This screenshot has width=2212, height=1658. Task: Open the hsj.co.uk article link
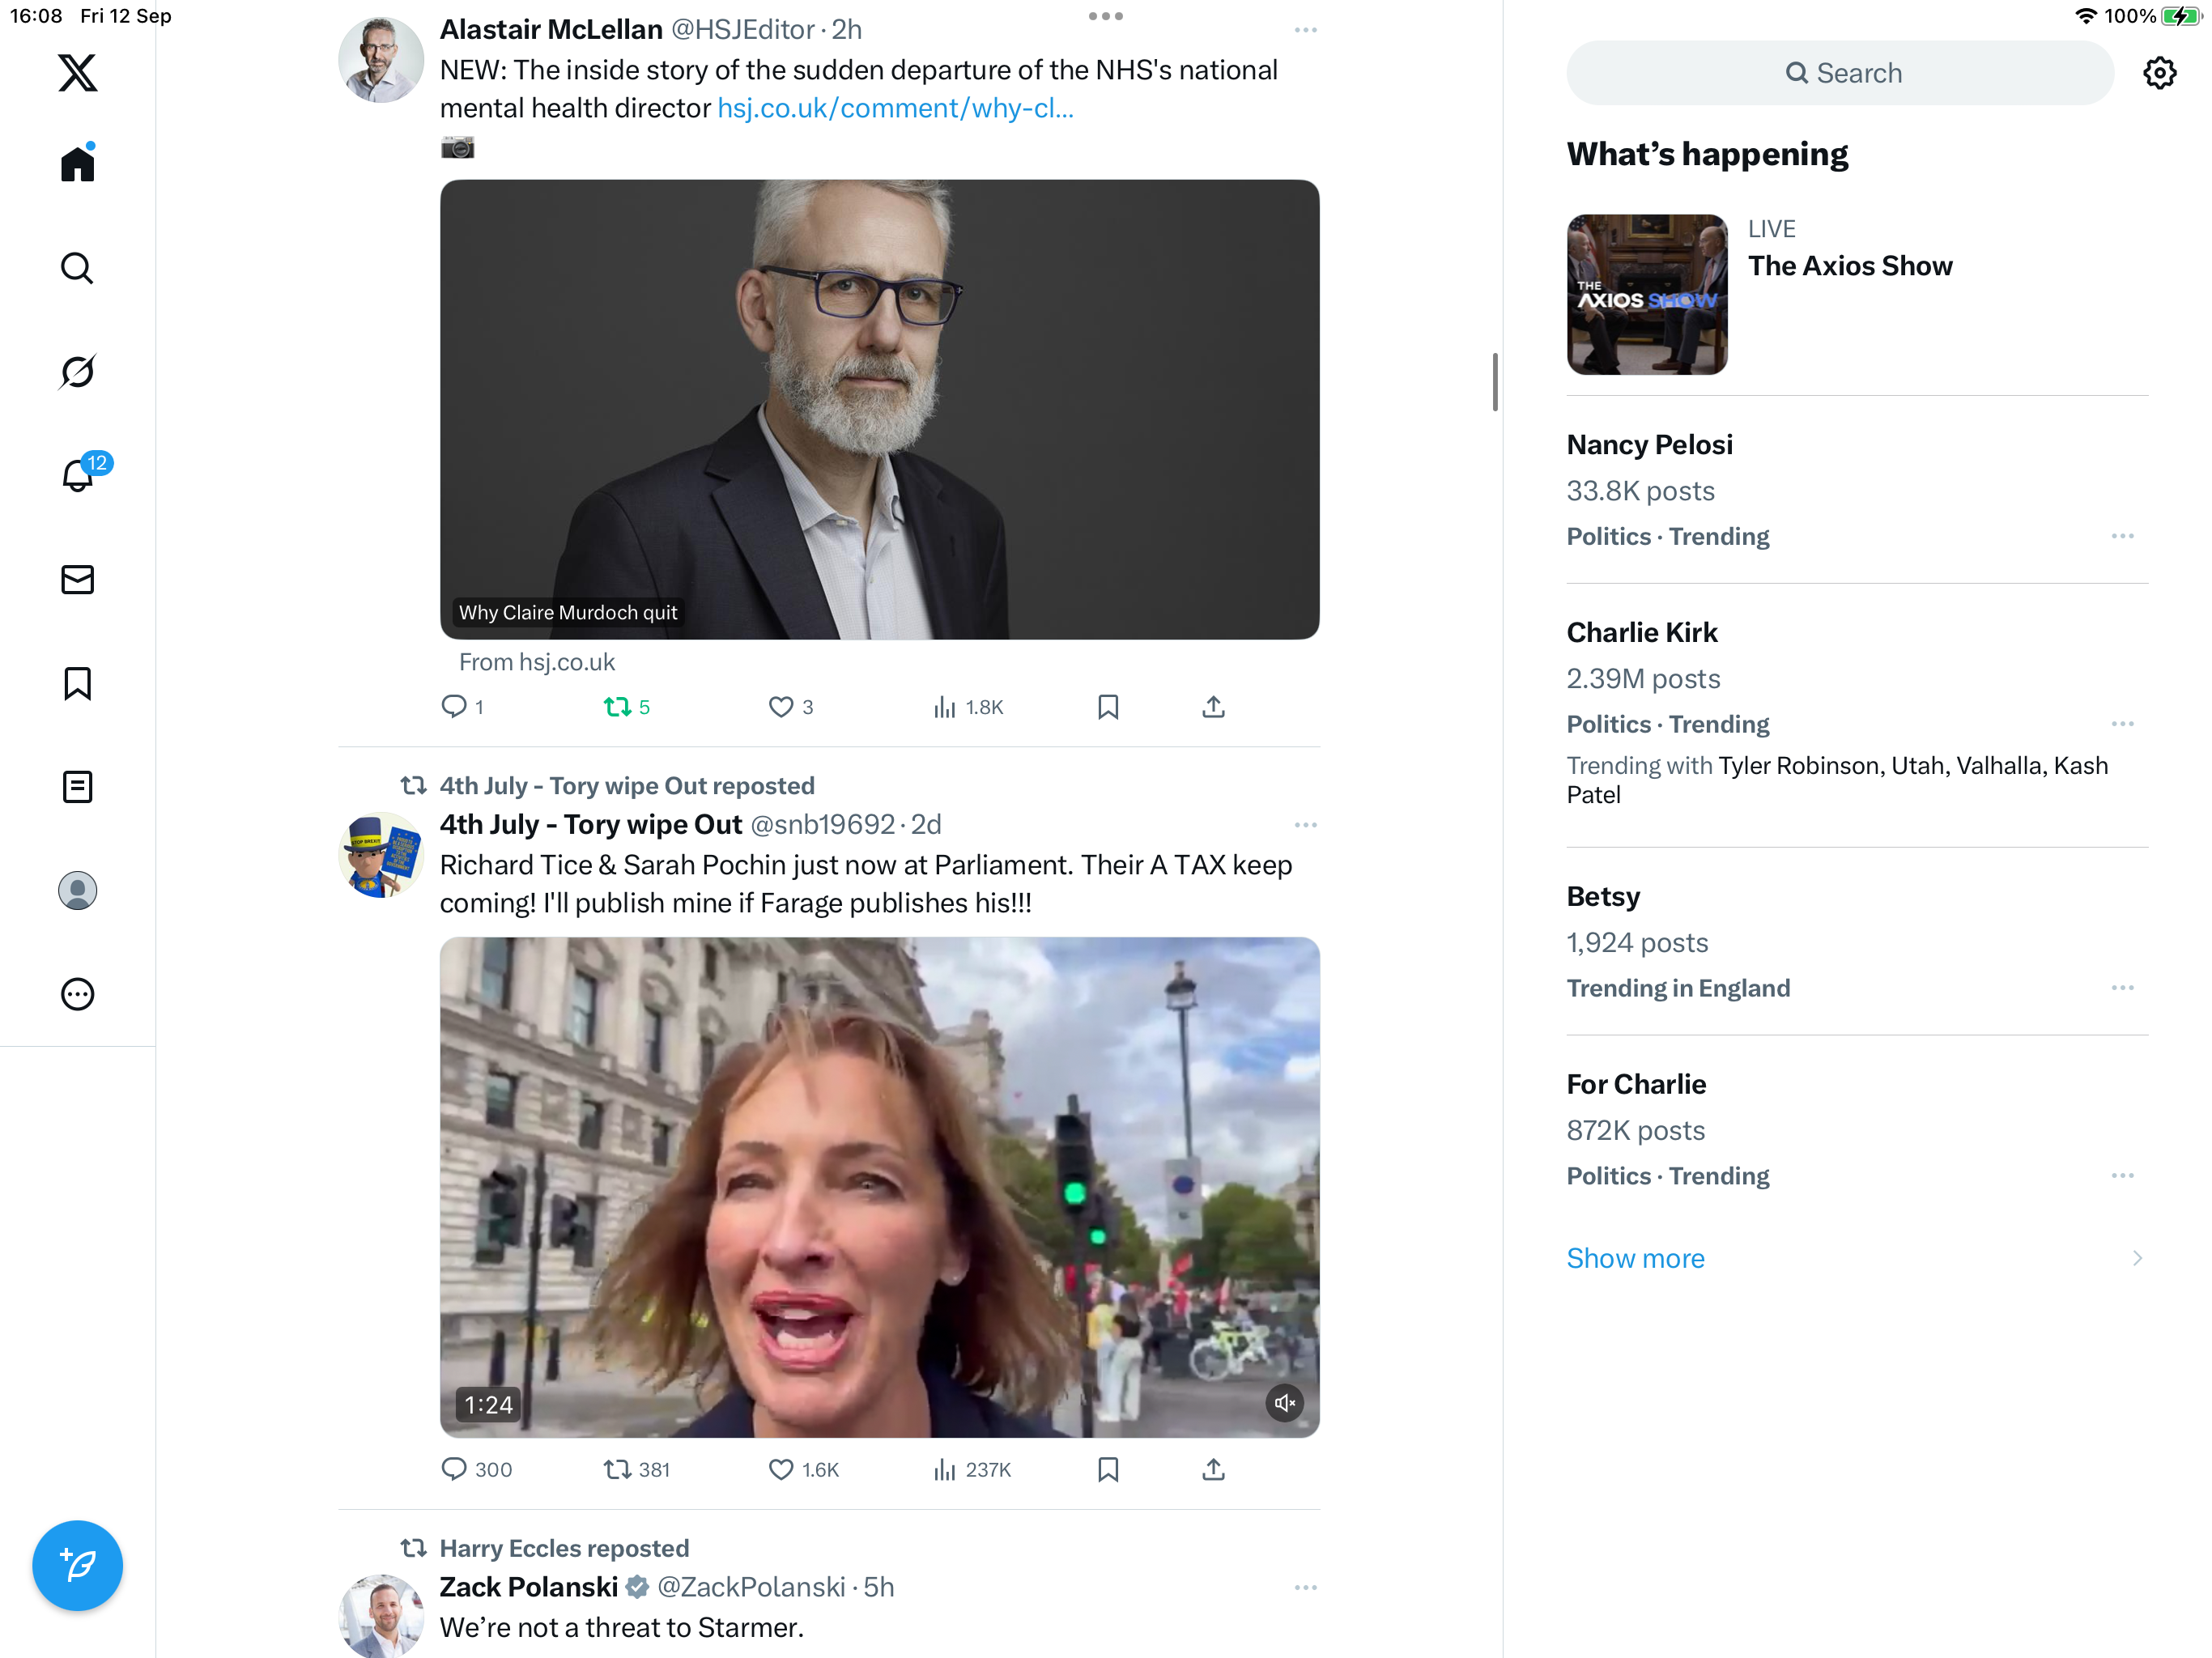coord(895,108)
